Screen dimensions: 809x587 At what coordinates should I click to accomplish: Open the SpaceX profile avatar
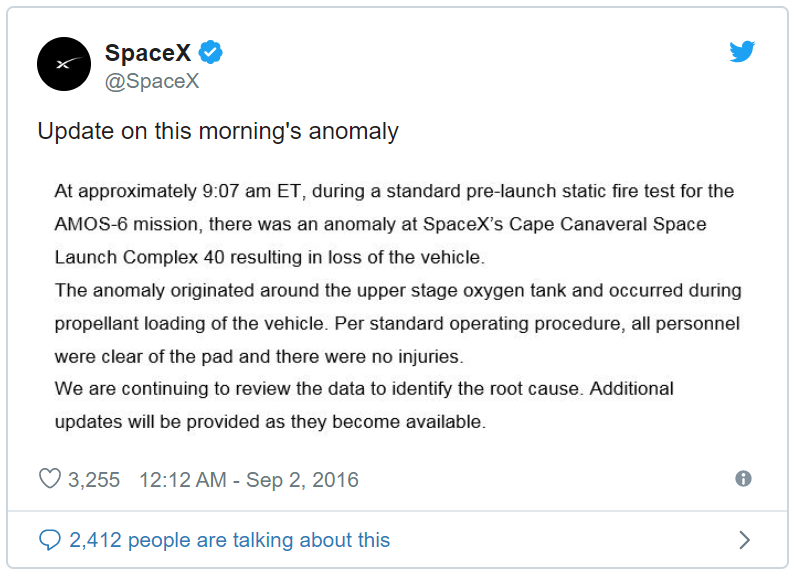pyautogui.click(x=64, y=65)
